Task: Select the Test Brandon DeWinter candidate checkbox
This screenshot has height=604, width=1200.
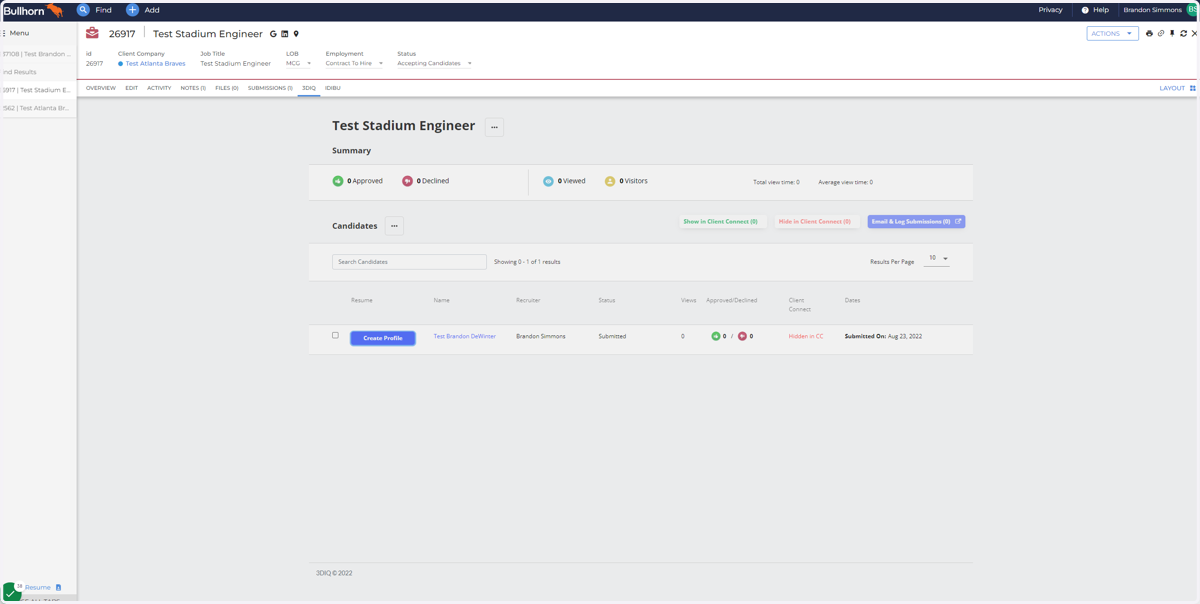Action: 335,335
